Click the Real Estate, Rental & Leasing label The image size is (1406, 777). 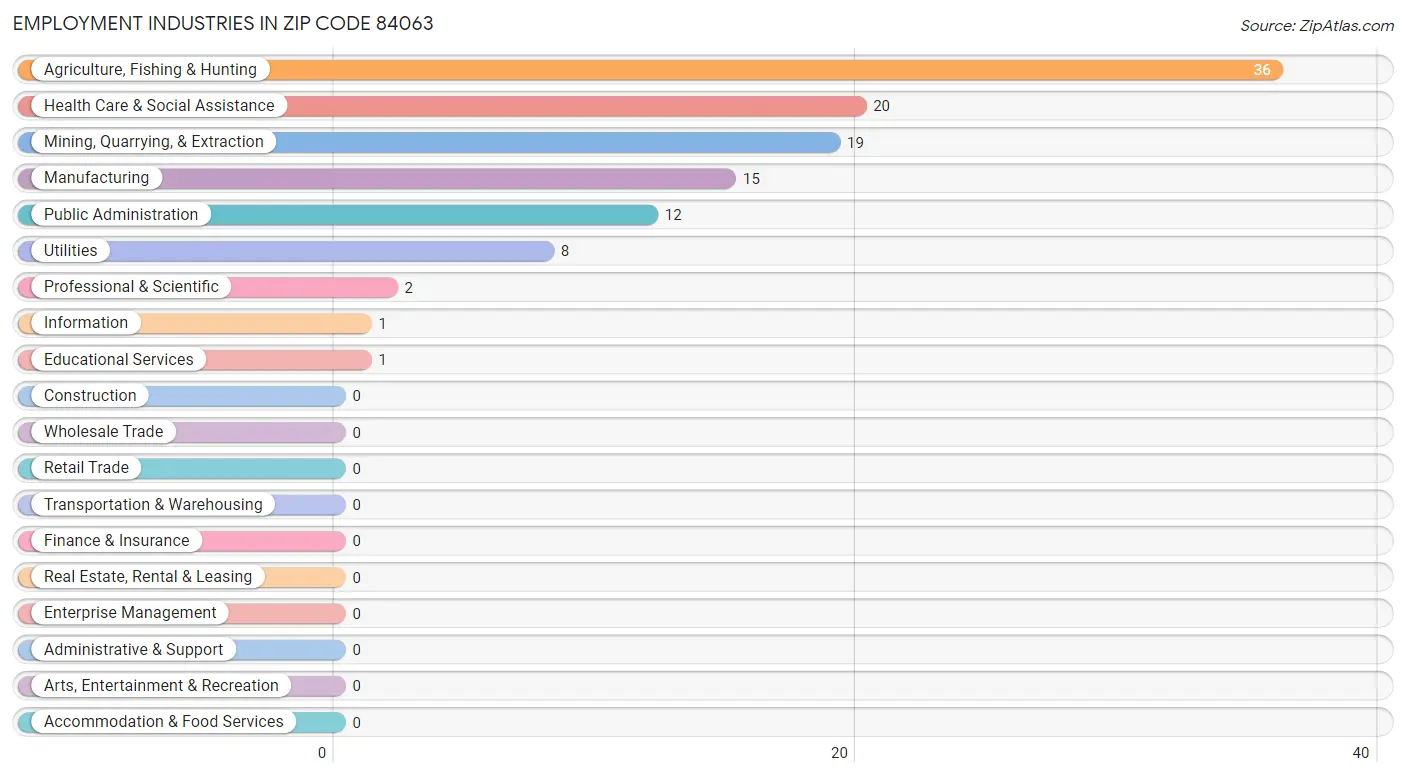148,577
